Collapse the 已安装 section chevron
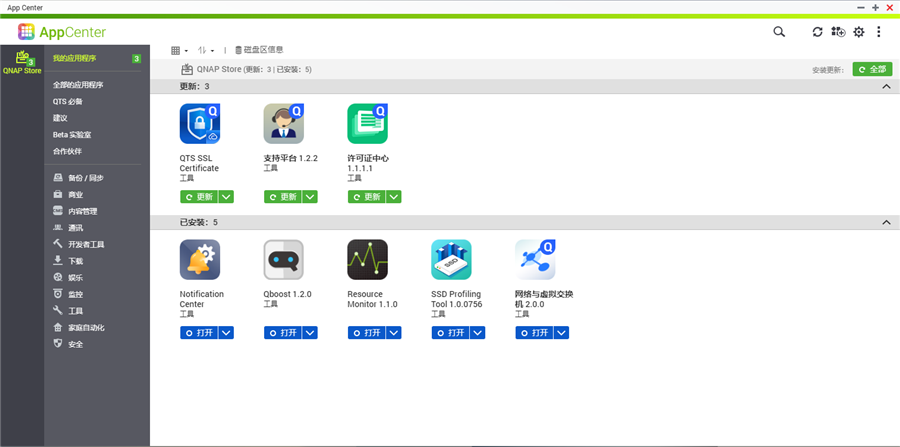Viewport: 900px width, 447px height. [x=886, y=222]
